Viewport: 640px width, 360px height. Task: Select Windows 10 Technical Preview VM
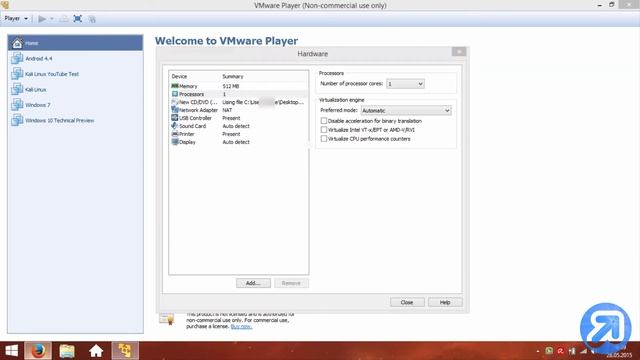click(75, 120)
